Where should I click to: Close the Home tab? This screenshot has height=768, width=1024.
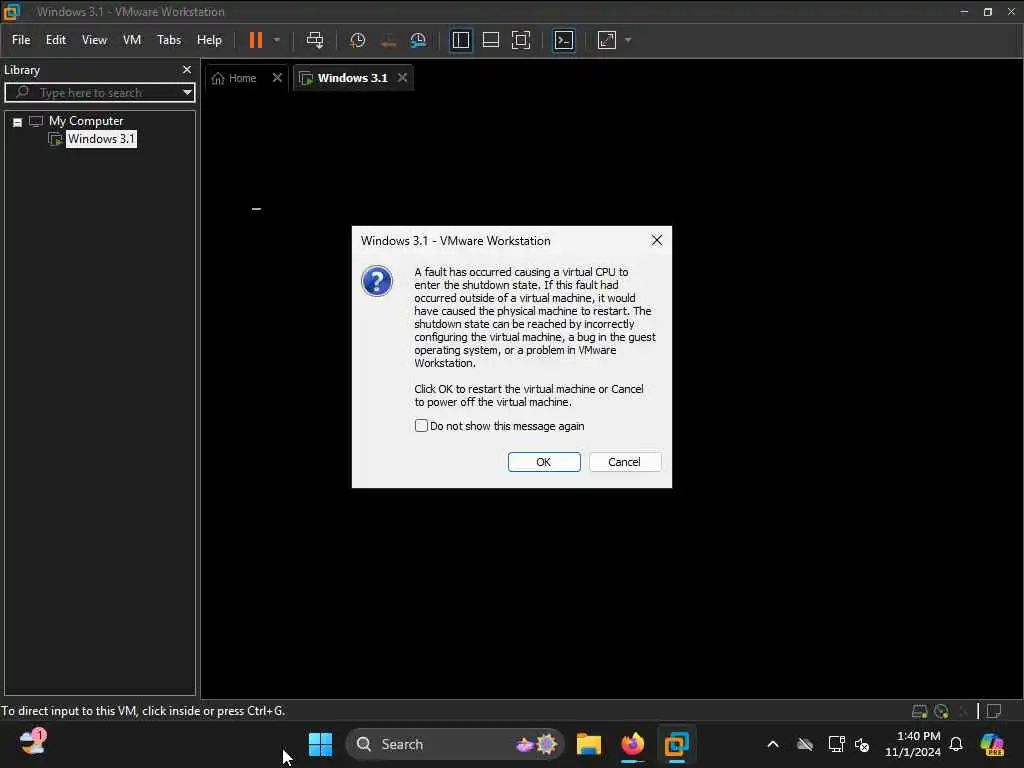point(277,78)
